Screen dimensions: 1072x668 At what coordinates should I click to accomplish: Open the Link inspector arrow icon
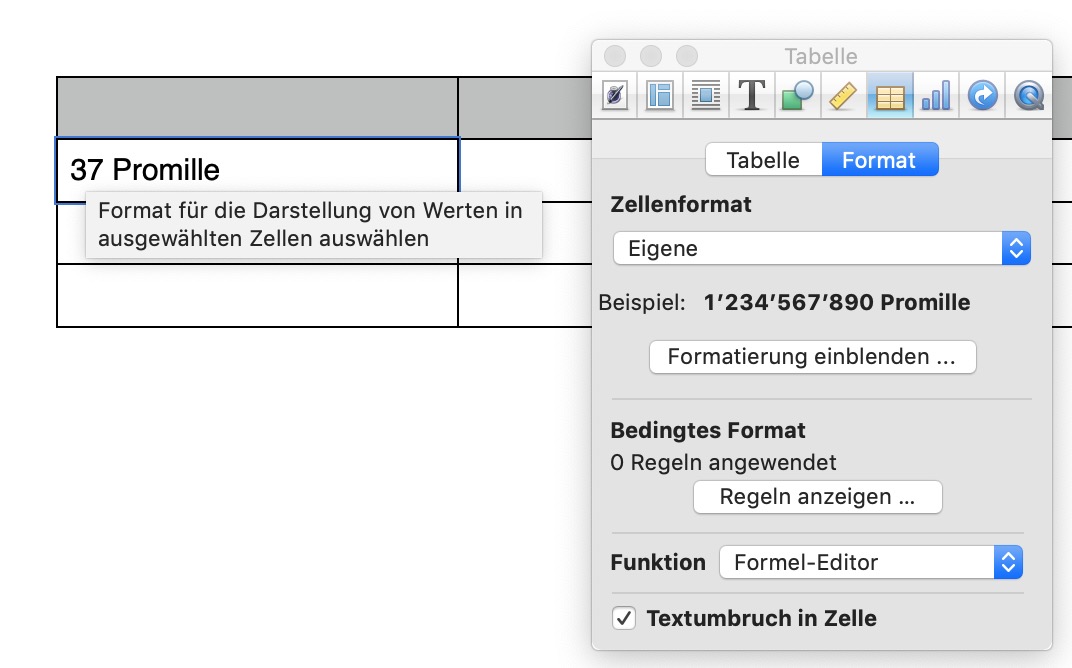982,96
